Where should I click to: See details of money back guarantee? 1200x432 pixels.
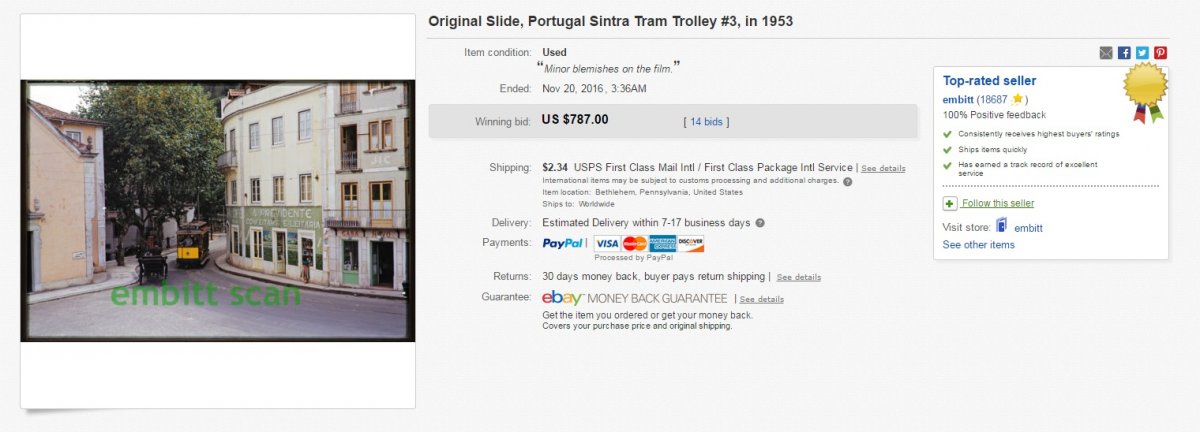pos(762,299)
